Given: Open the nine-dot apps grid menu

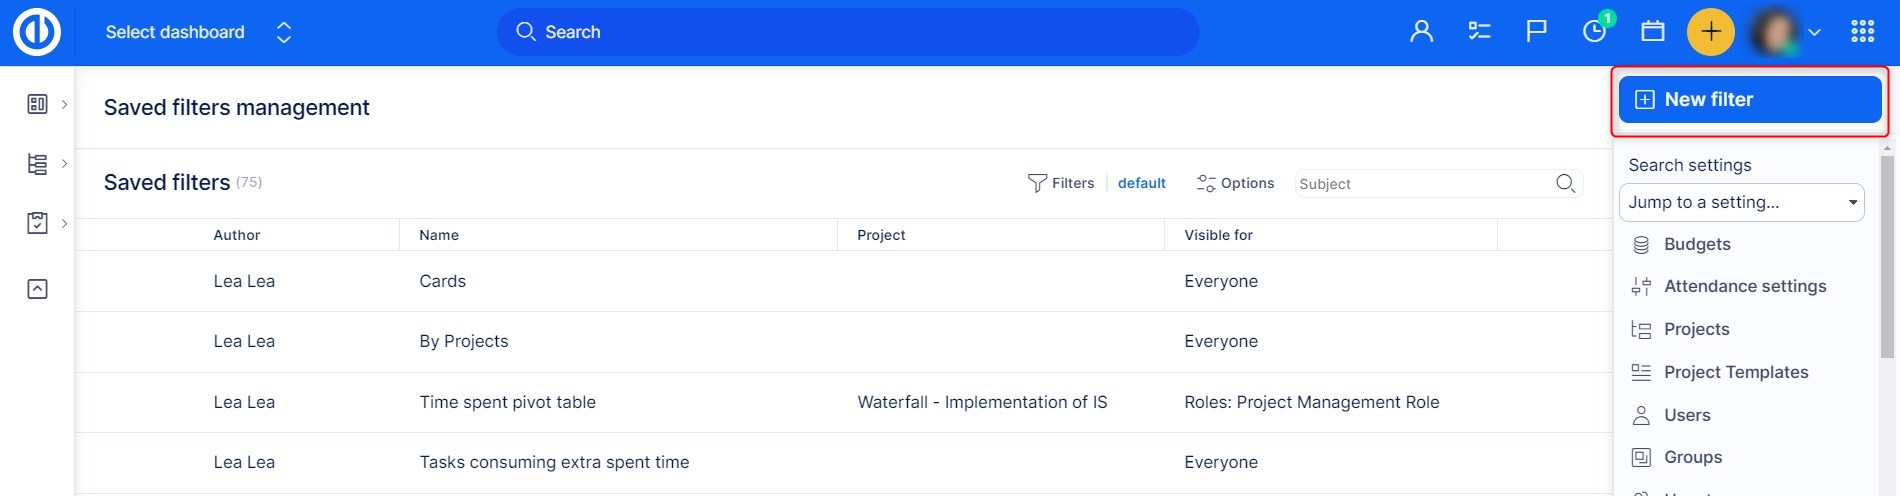Looking at the screenshot, I should coord(1862,32).
